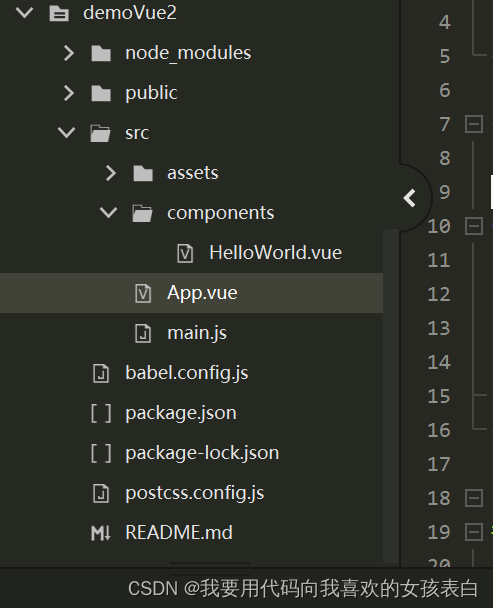Screen dimensions: 493x608
Task: Select the src folder label
Action: click(x=137, y=133)
